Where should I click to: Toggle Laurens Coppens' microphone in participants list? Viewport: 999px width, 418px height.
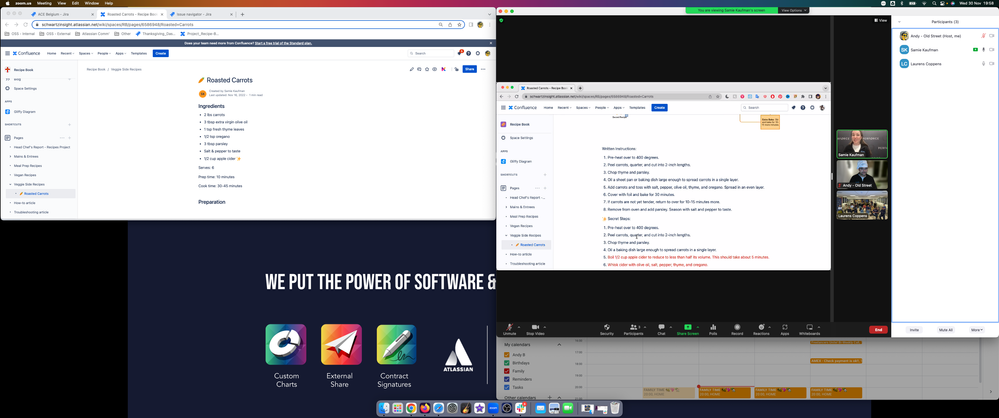coord(984,64)
